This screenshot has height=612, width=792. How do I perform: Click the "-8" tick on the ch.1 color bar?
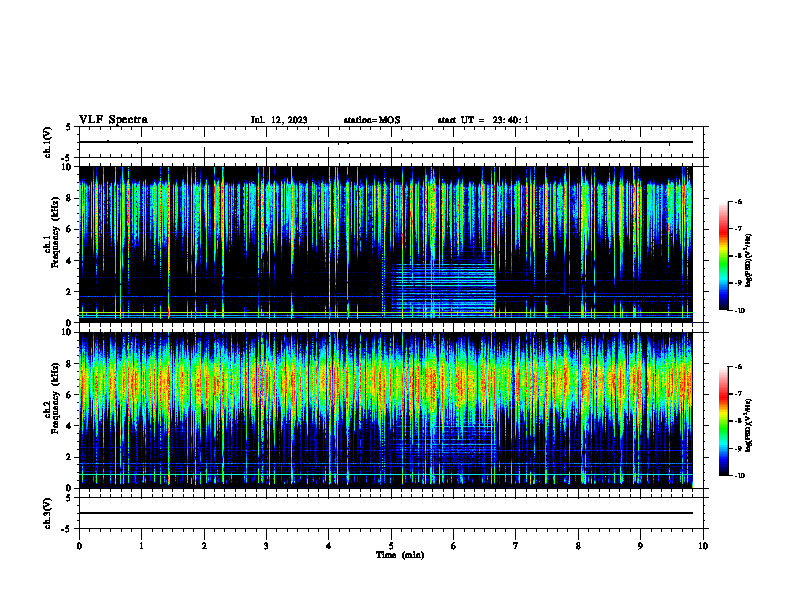(x=738, y=256)
